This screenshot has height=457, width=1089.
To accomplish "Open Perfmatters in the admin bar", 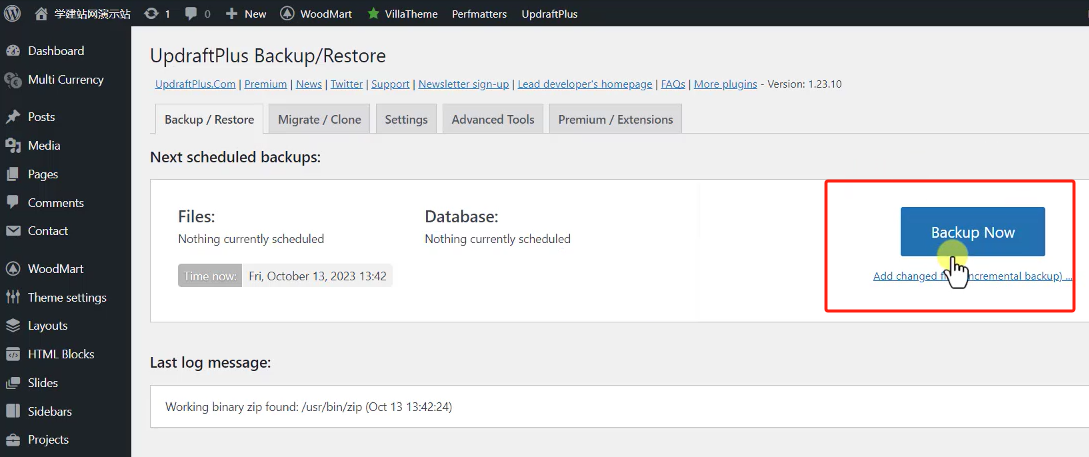I will point(479,14).
